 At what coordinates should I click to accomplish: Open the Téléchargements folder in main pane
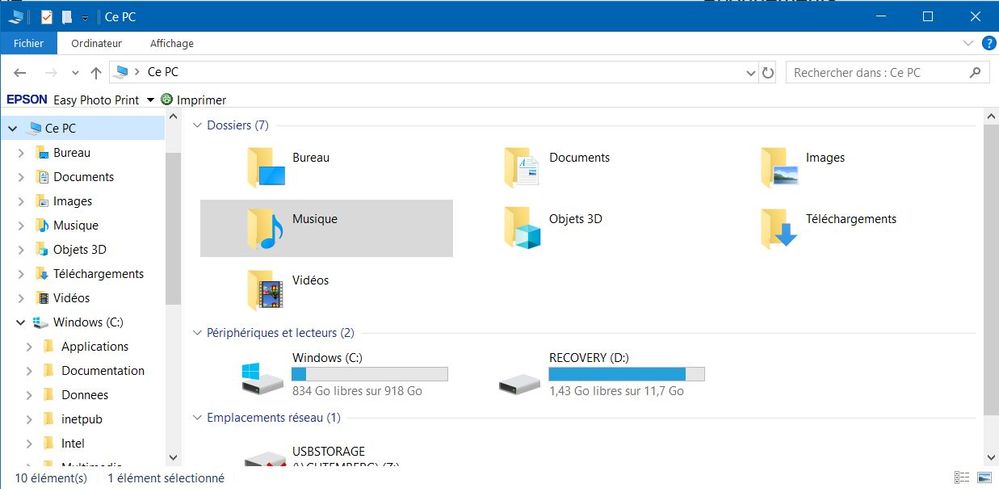(778, 229)
